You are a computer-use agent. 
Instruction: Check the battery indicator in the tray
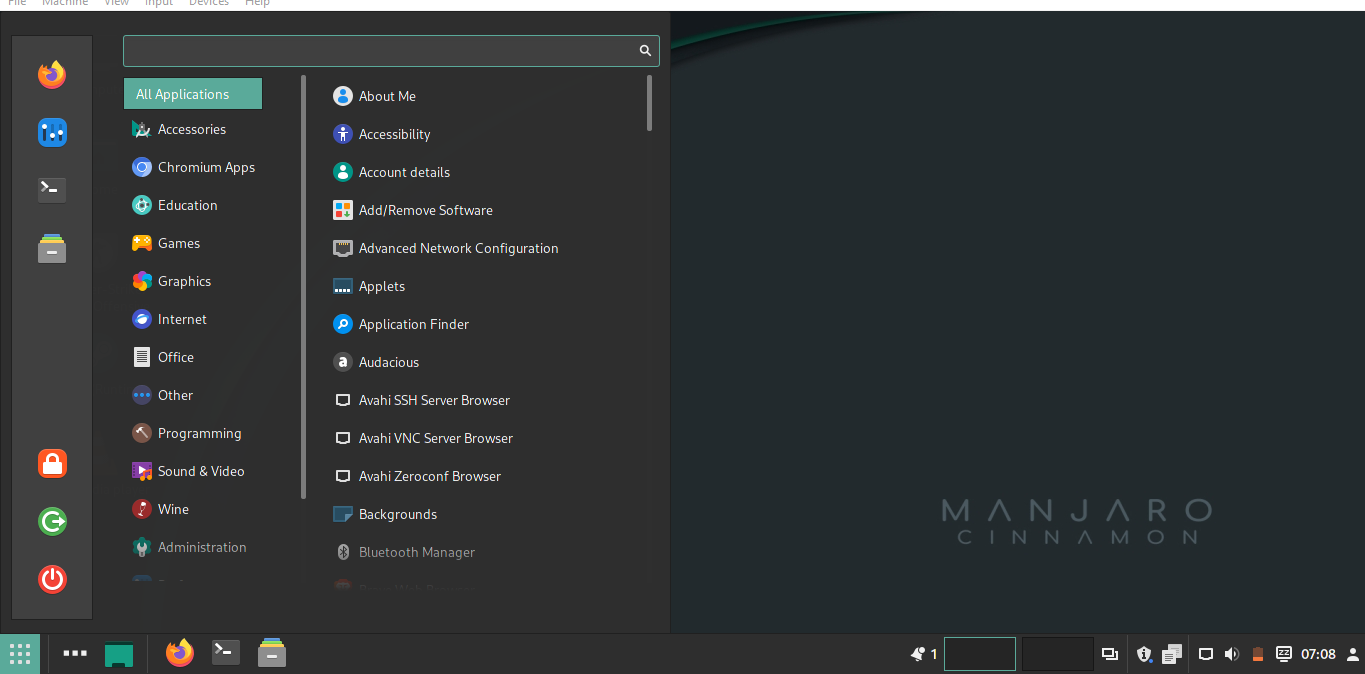[1258, 654]
